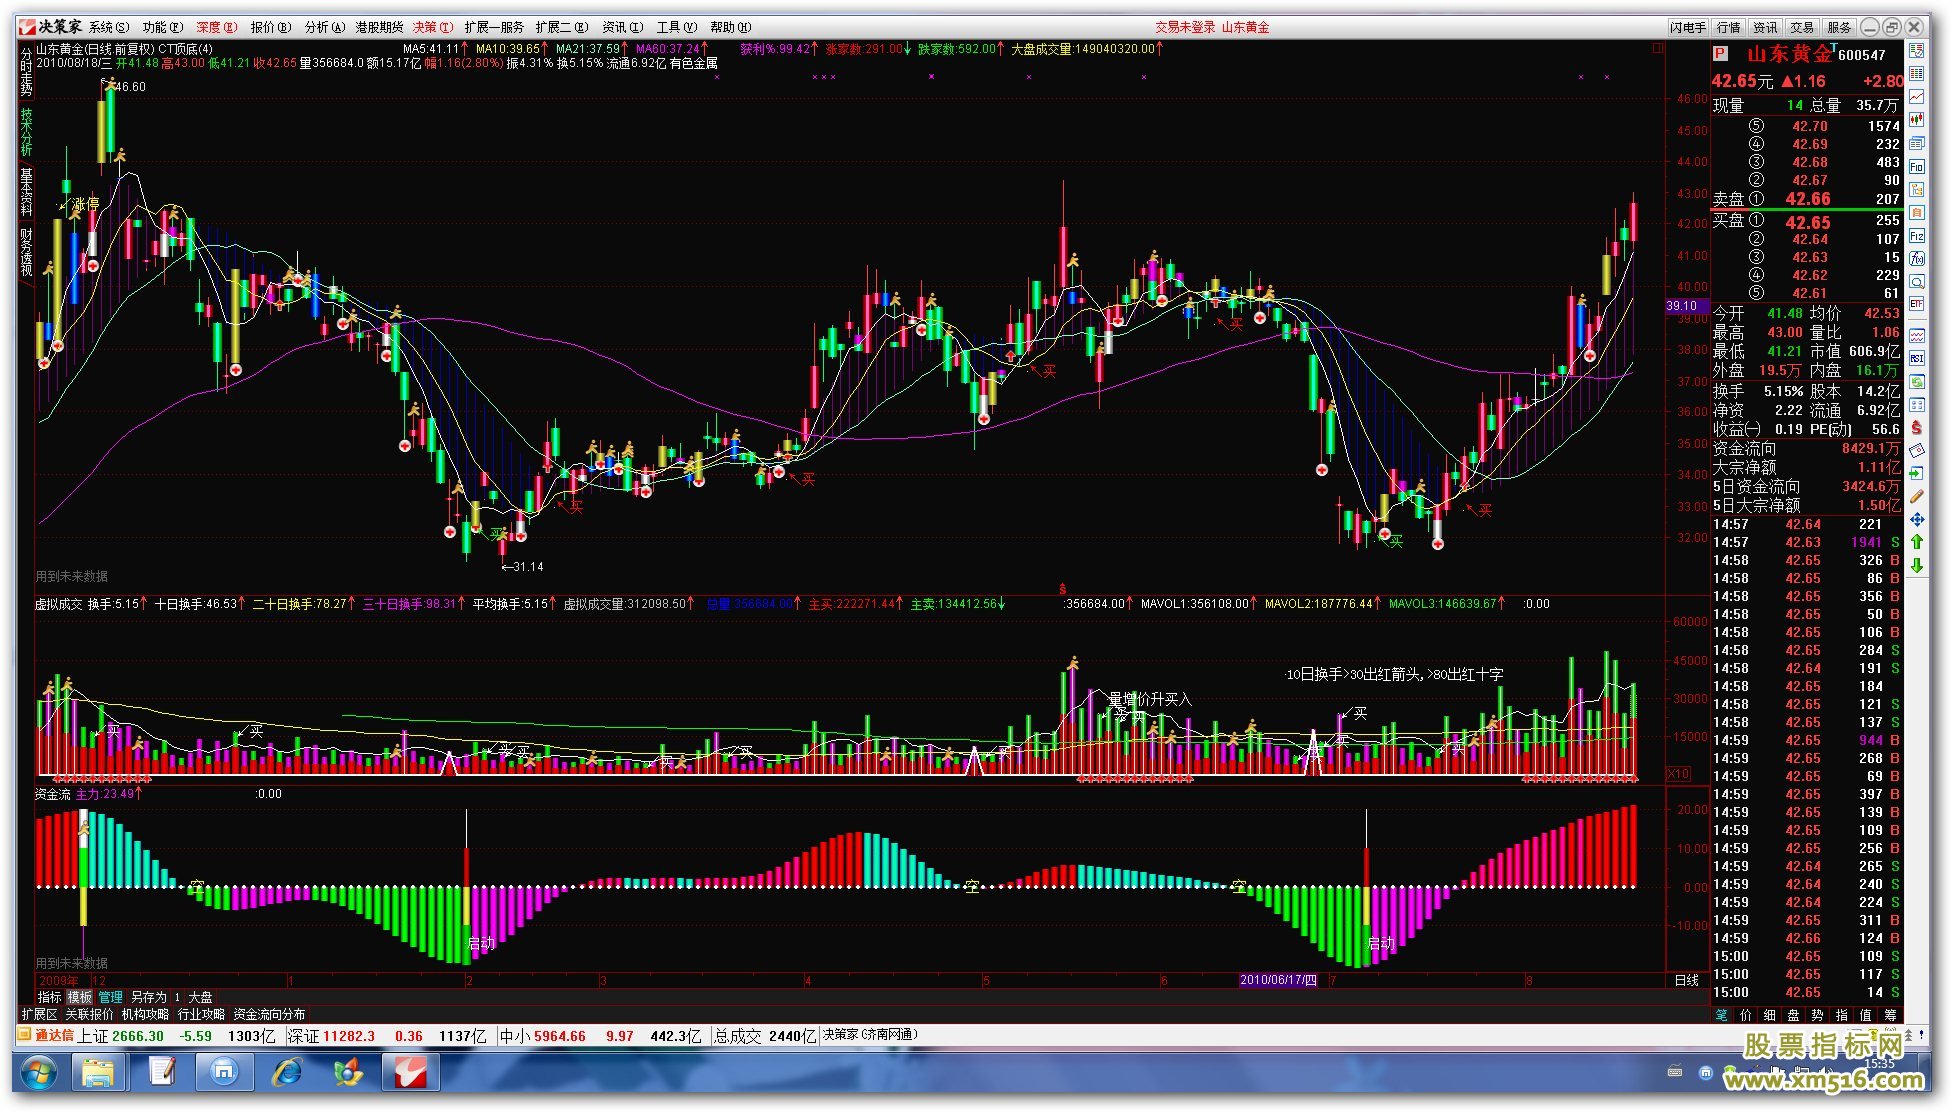Image resolution: width=1952 pixels, height=1112 pixels.
Task: Expand the ×10 volume scale label
Action: (1677, 774)
